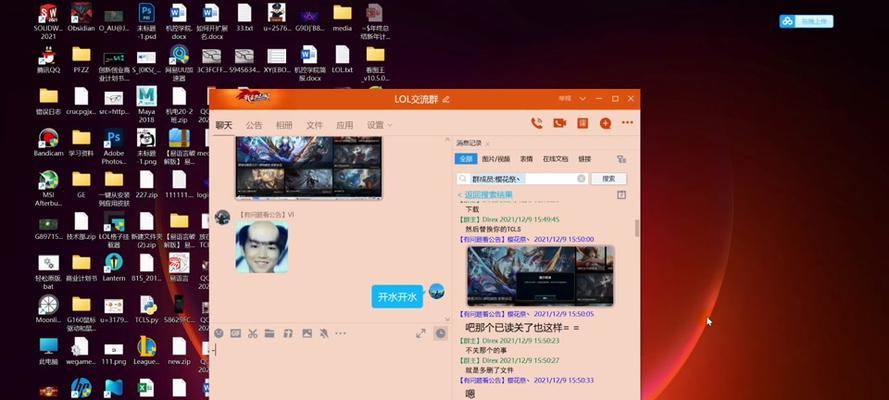Viewport: 889px width, 400px height.
Task: Click message 吧那个已读关了也这样
Action: pyautogui.click(x=522, y=327)
